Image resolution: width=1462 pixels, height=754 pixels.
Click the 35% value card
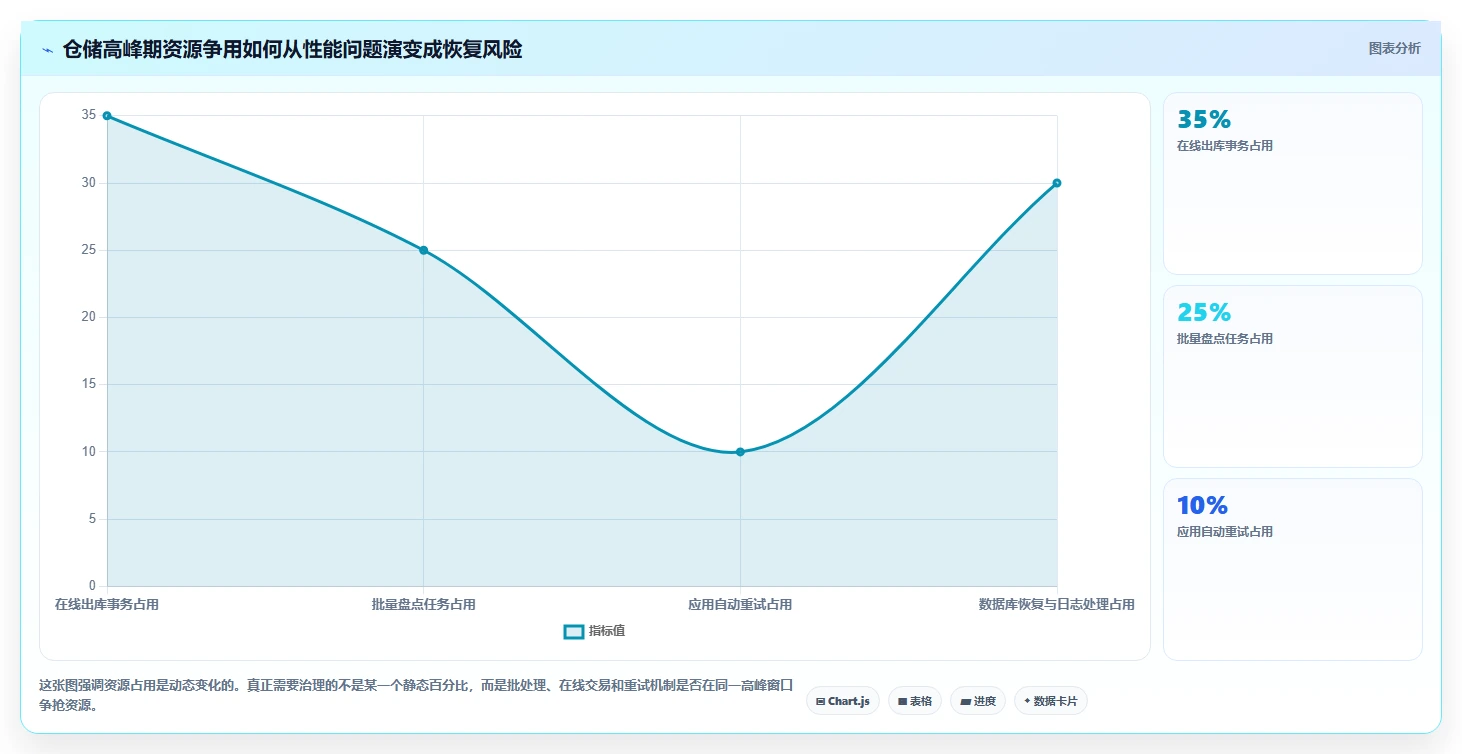(1292, 183)
